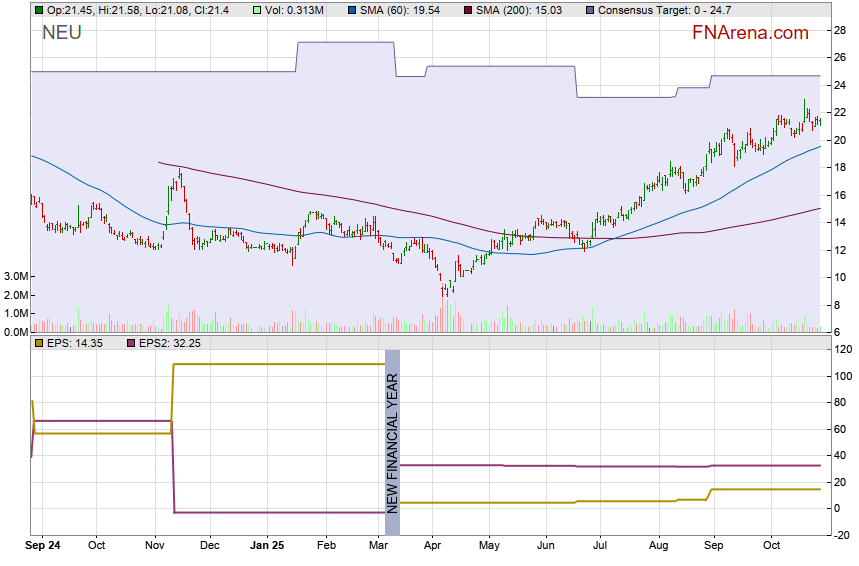
Task: Click the 3.0M volume axis label
Action: coord(16,276)
